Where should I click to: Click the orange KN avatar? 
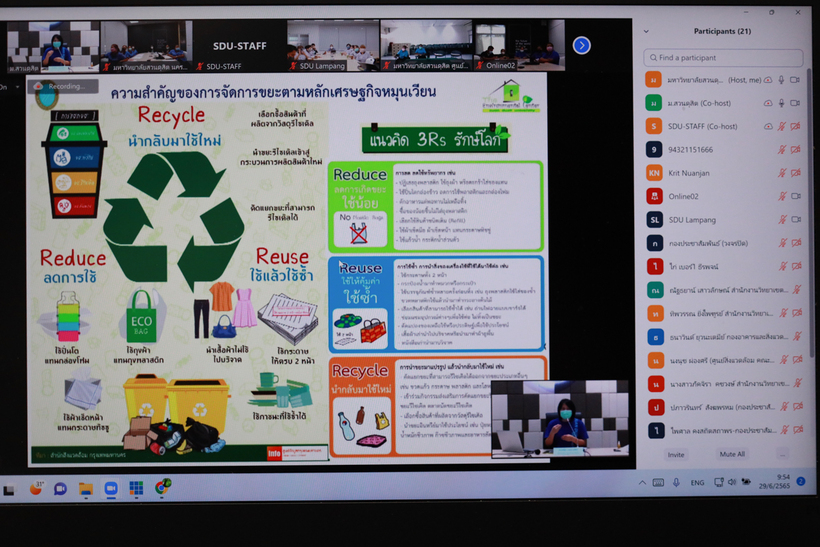[654, 173]
